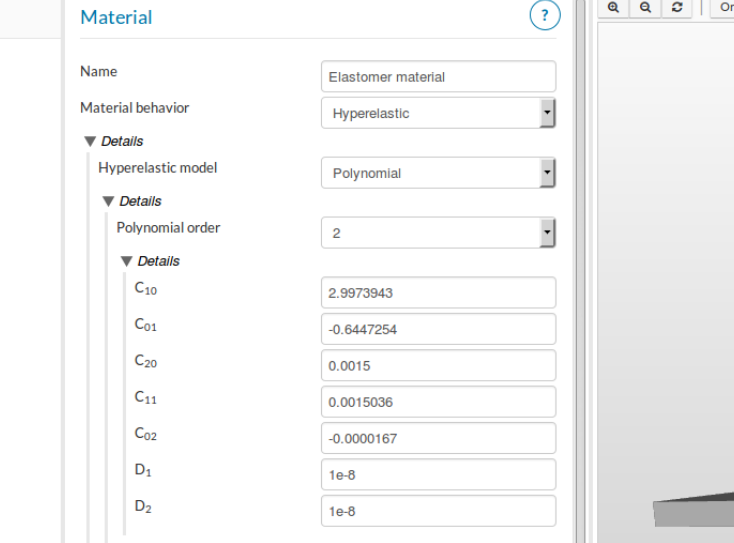Image resolution: width=734 pixels, height=543 pixels.
Task: Collapse Details under Polynomial order
Action: [x=127, y=261]
